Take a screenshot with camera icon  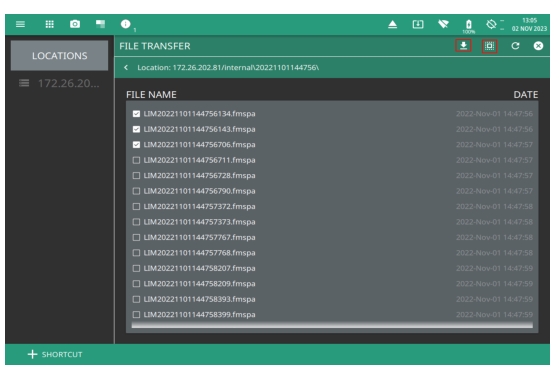75,24
